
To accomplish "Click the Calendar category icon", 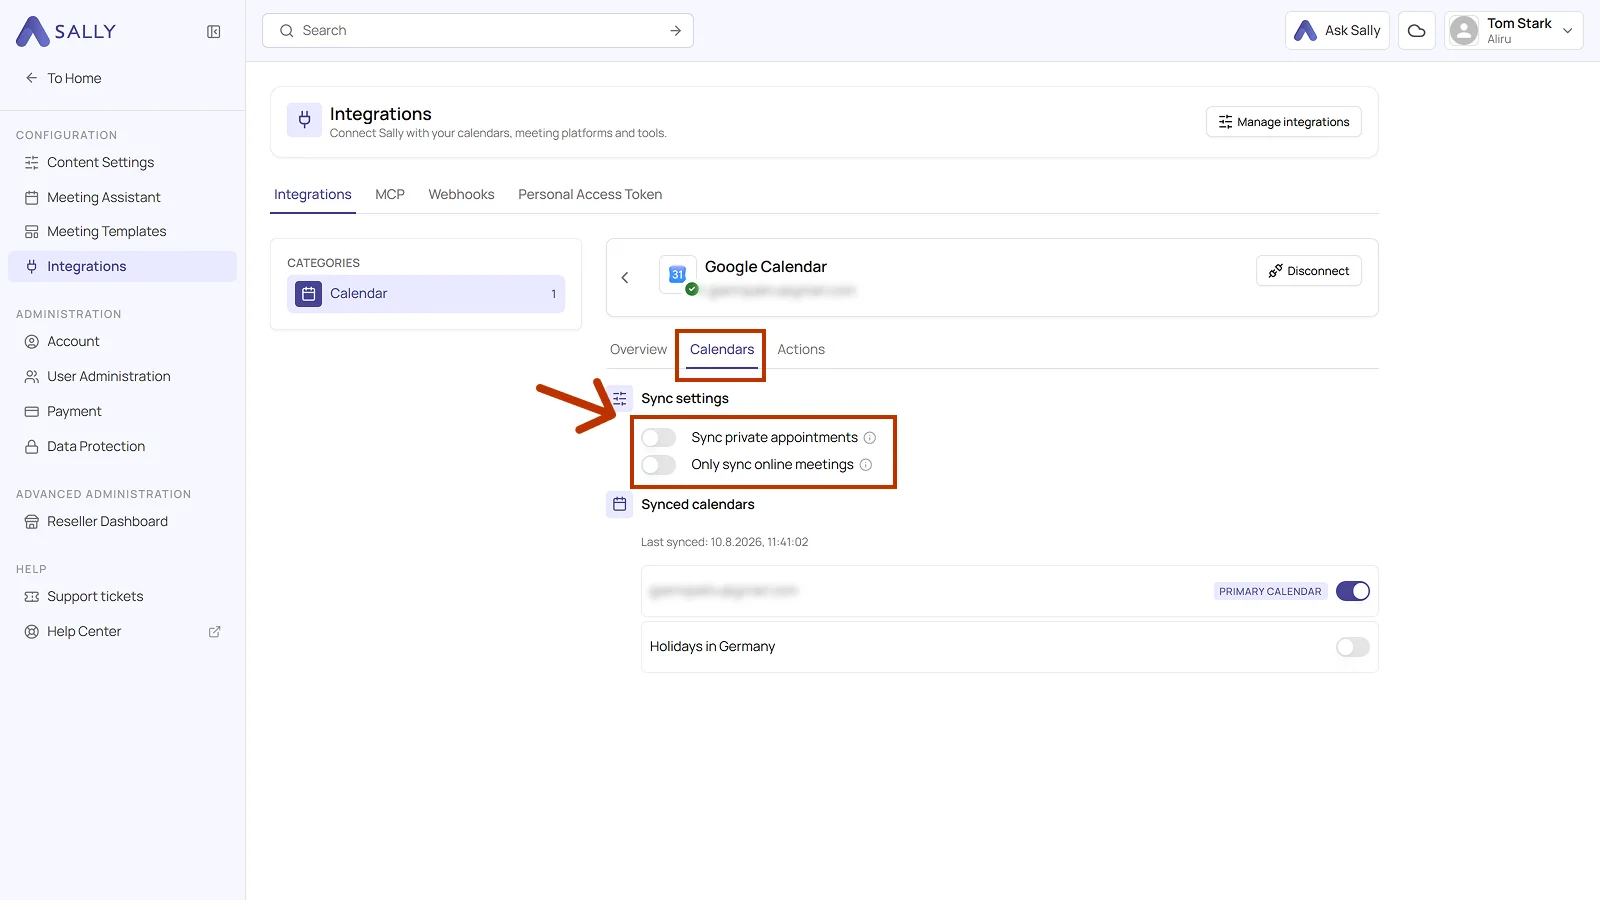I will pos(309,294).
